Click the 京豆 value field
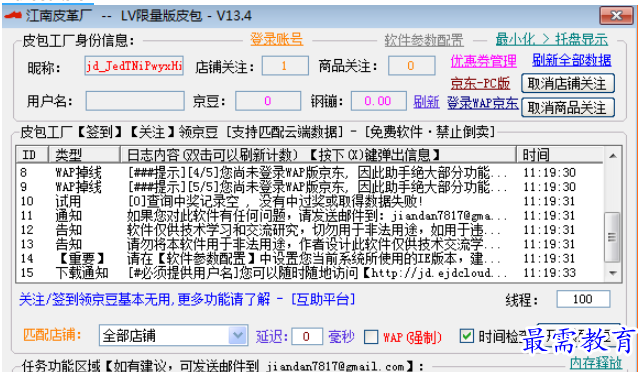The height and width of the screenshot is (372, 644). coord(268,101)
